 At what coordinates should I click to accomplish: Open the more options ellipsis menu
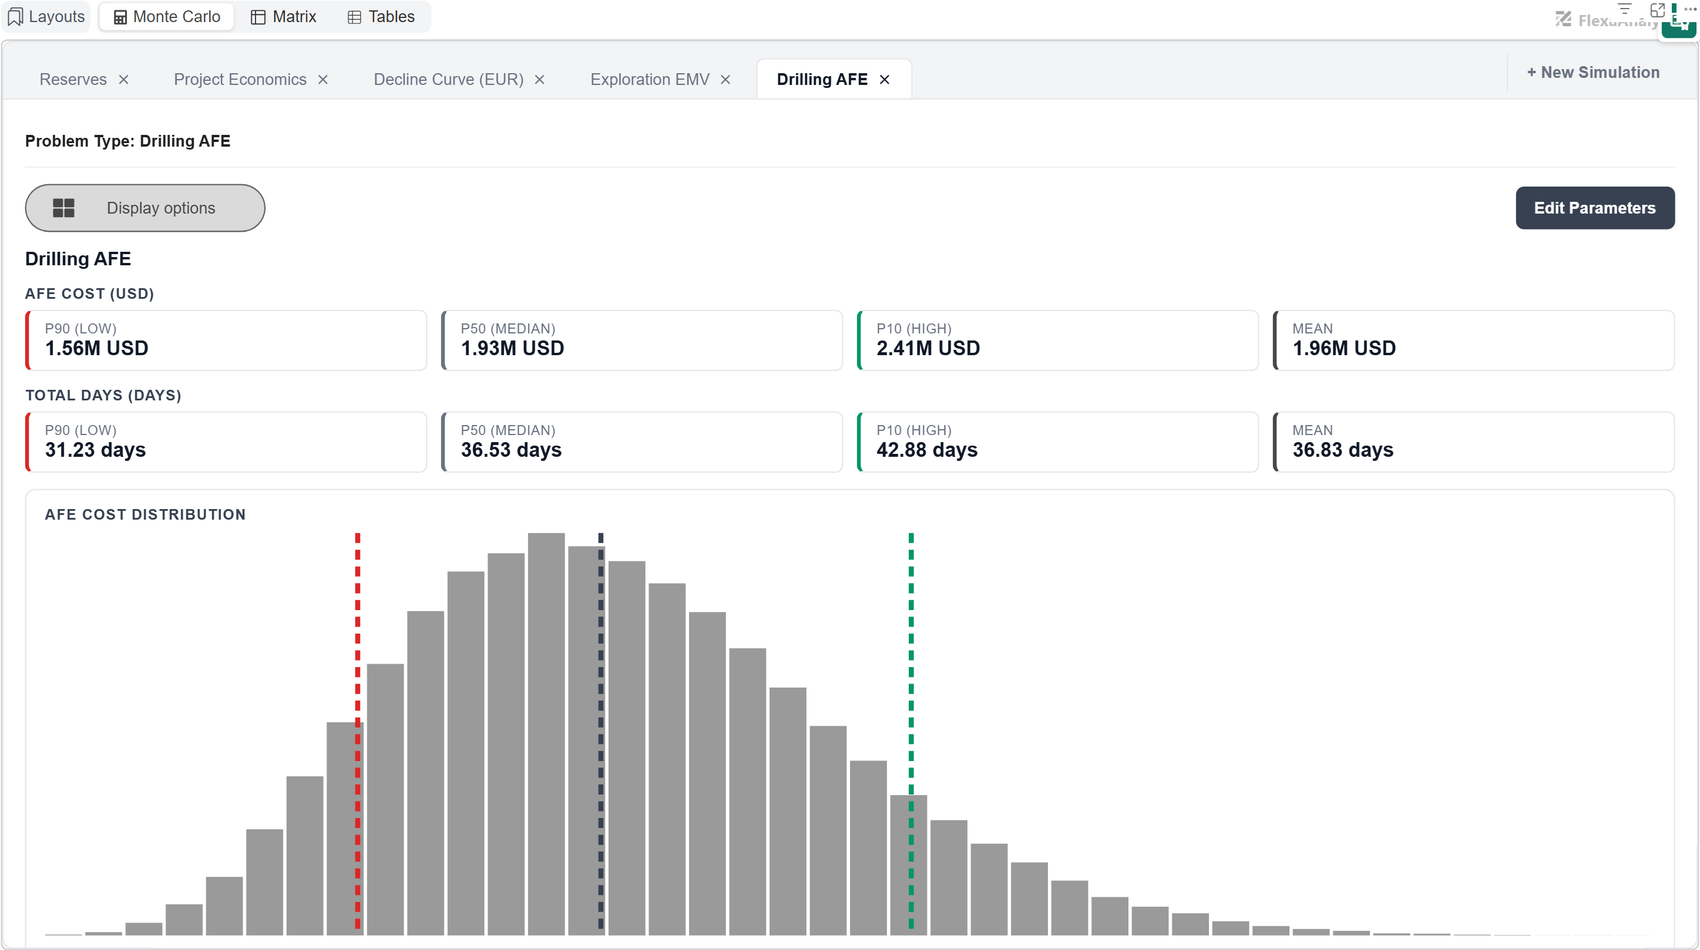(x=1690, y=8)
